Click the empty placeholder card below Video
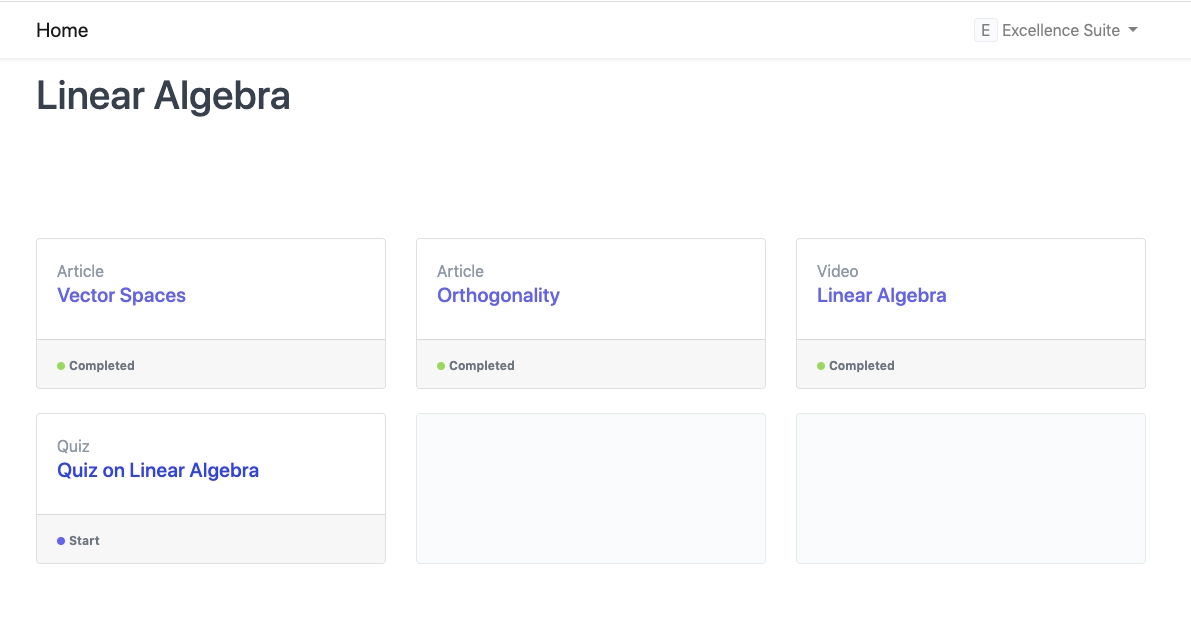1191x631 pixels. (x=970, y=488)
